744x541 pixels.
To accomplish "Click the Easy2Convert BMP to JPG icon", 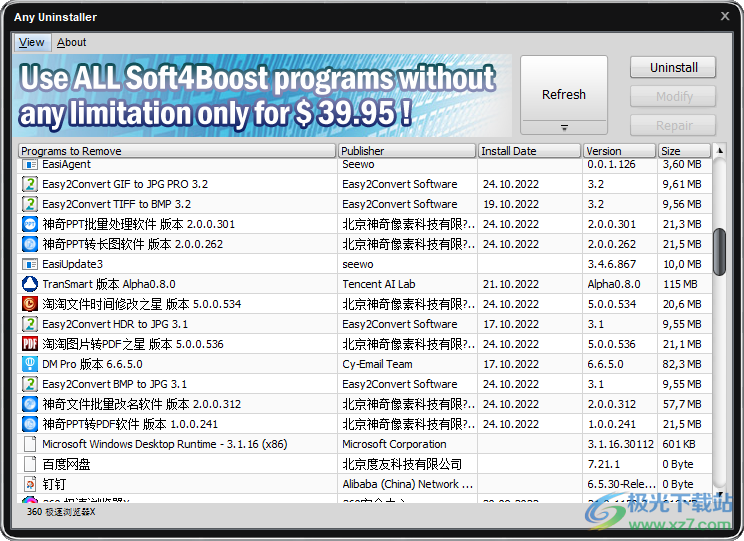I will 30,384.
